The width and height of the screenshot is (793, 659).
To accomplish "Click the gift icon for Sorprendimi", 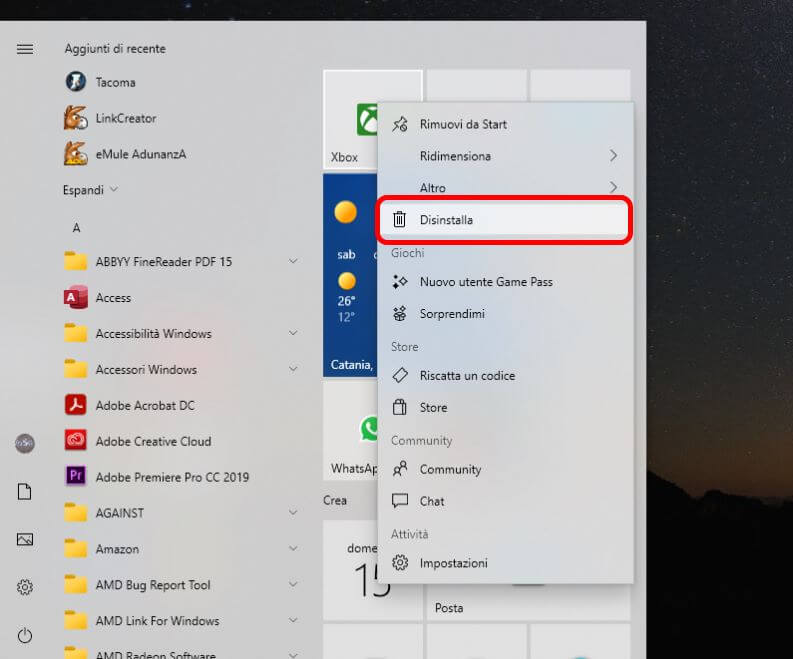I will coord(400,314).
